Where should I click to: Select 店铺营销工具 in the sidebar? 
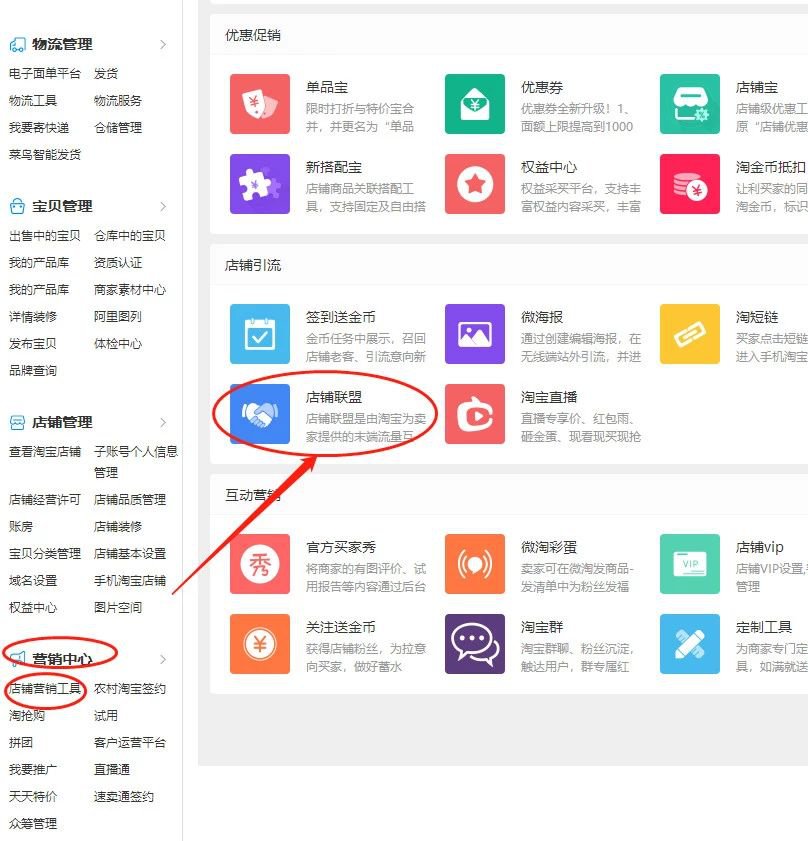[x=46, y=687]
